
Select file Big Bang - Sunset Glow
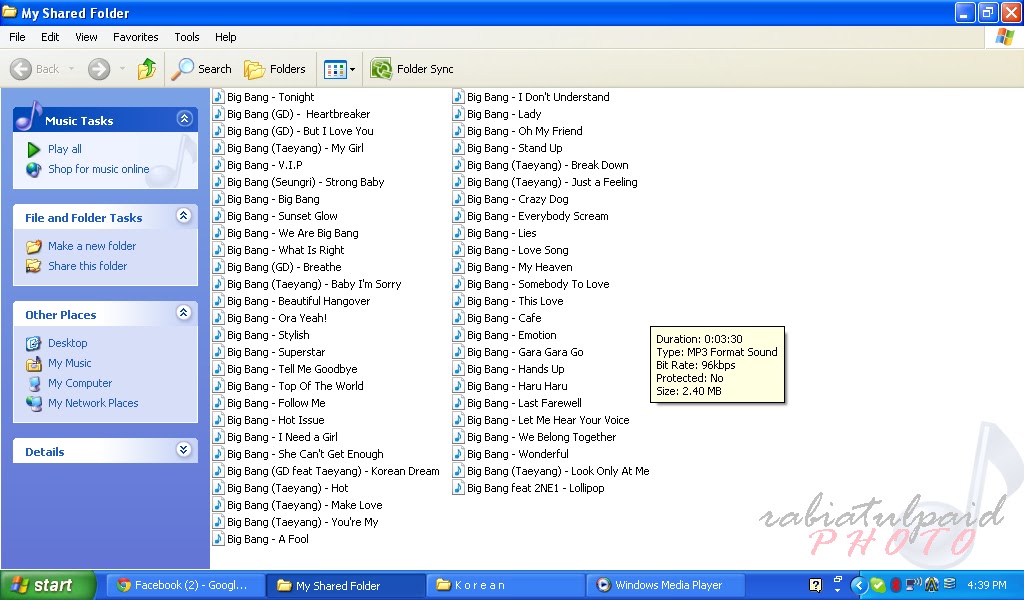pos(282,216)
